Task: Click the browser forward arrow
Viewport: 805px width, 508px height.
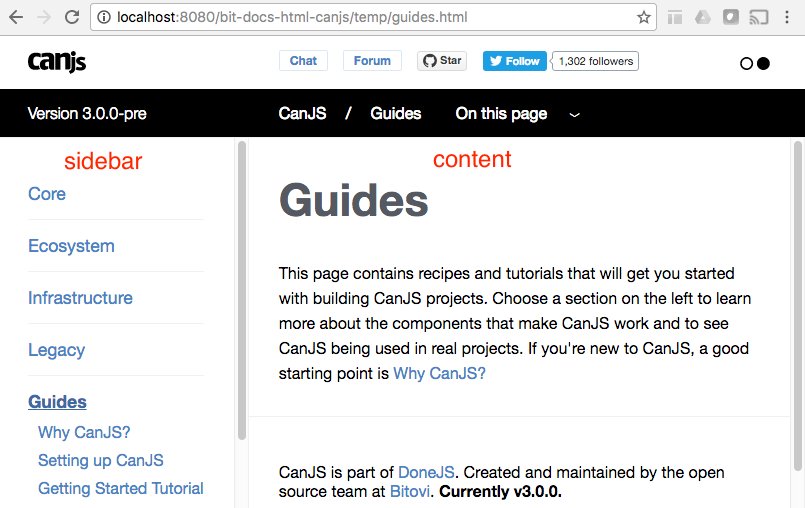Action: (44, 17)
